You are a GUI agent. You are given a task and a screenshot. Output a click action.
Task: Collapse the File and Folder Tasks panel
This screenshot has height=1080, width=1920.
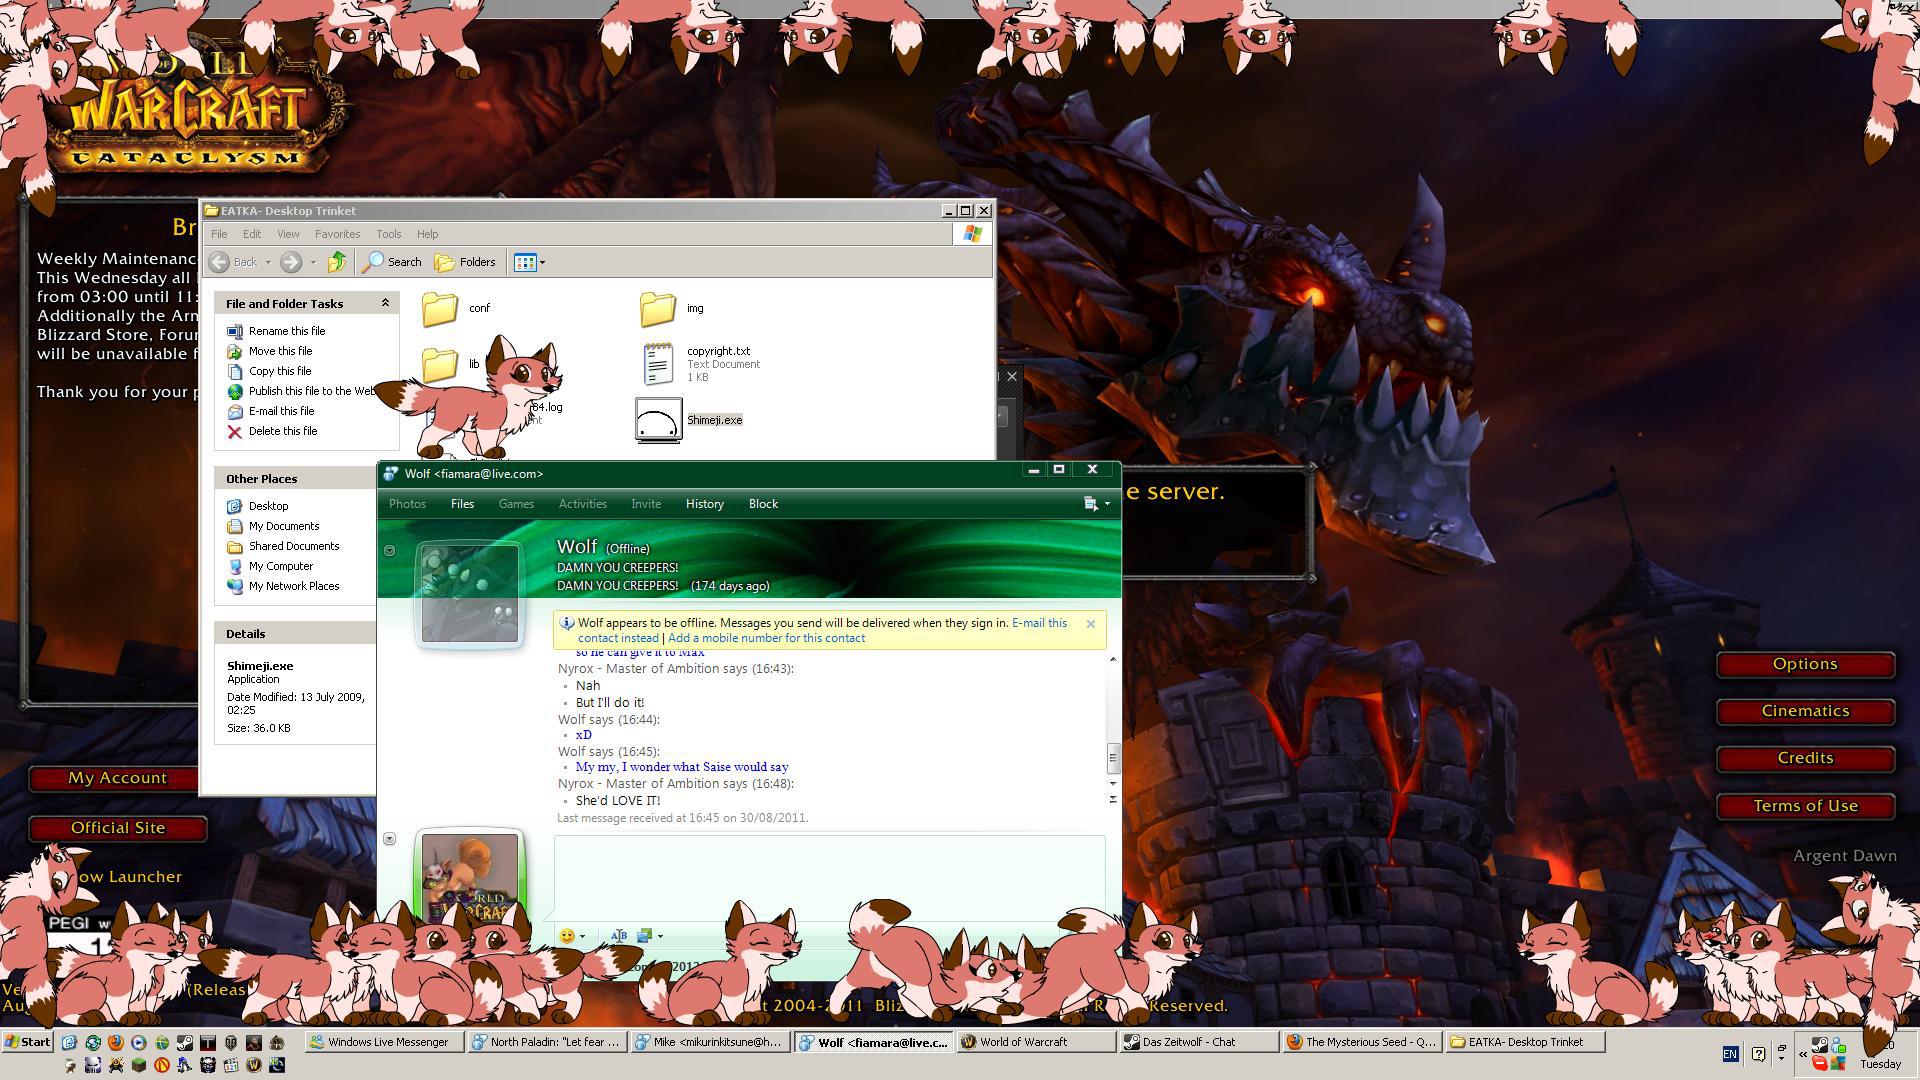coord(385,303)
